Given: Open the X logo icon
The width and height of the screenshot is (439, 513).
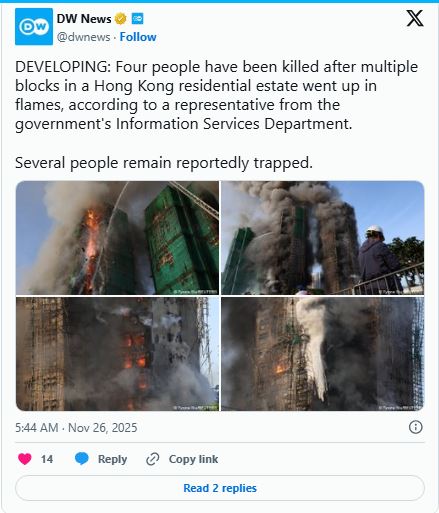Looking at the screenshot, I should click(415, 18).
